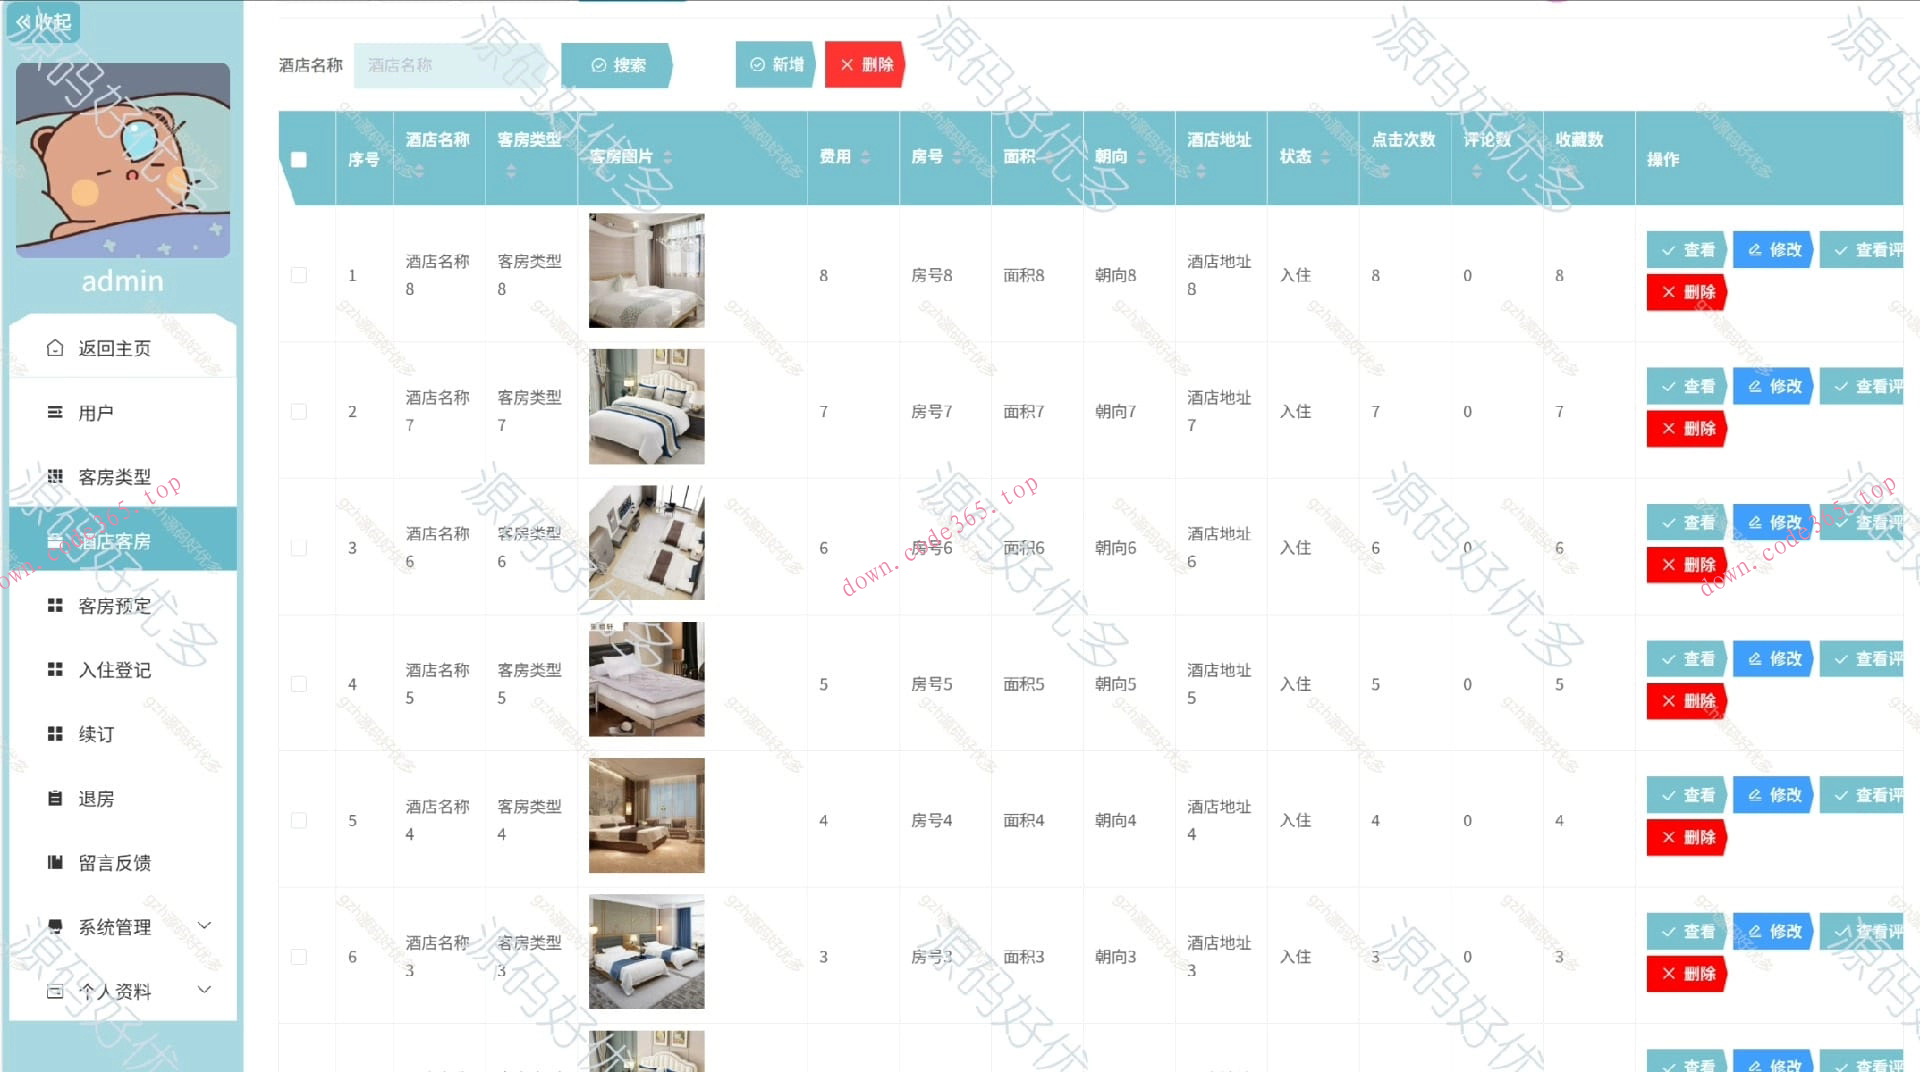Screen dimensions: 1920x1072
Task: Sort by the 客房类型 column sort arrows
Action: click(x=511, y=171)
